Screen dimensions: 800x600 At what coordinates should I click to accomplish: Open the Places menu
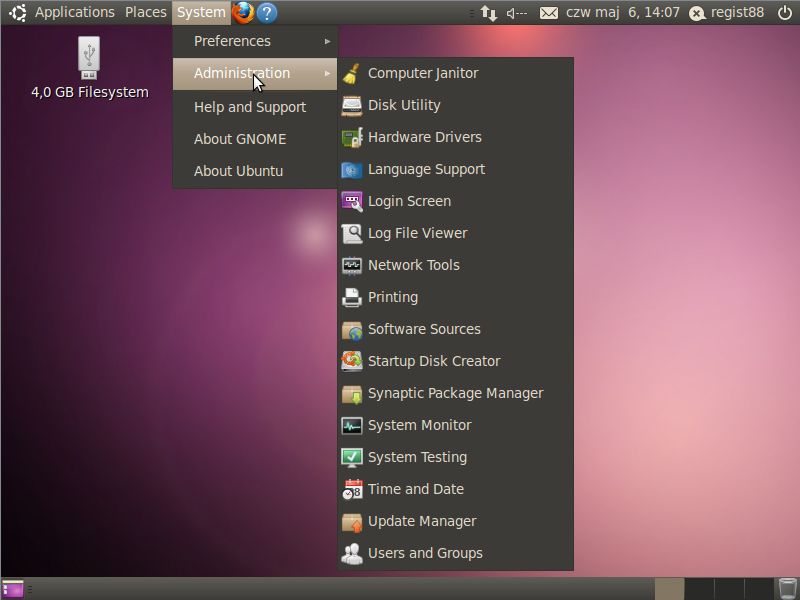tap(145, 12)
